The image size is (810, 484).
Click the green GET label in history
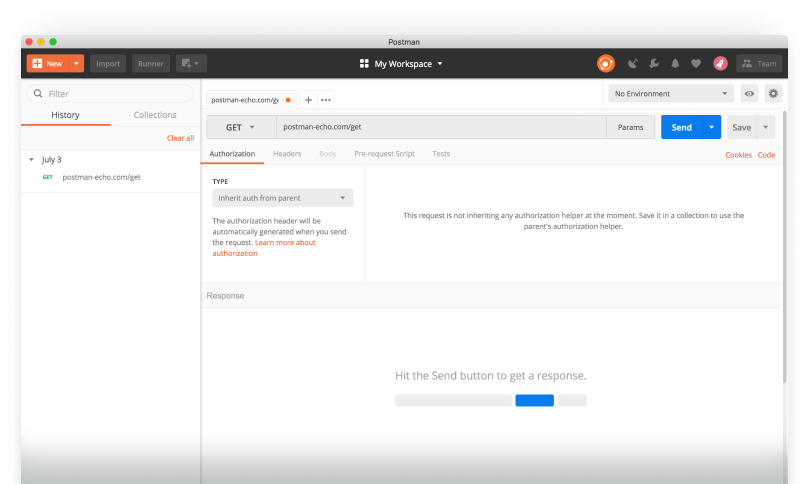click(48, 177)
